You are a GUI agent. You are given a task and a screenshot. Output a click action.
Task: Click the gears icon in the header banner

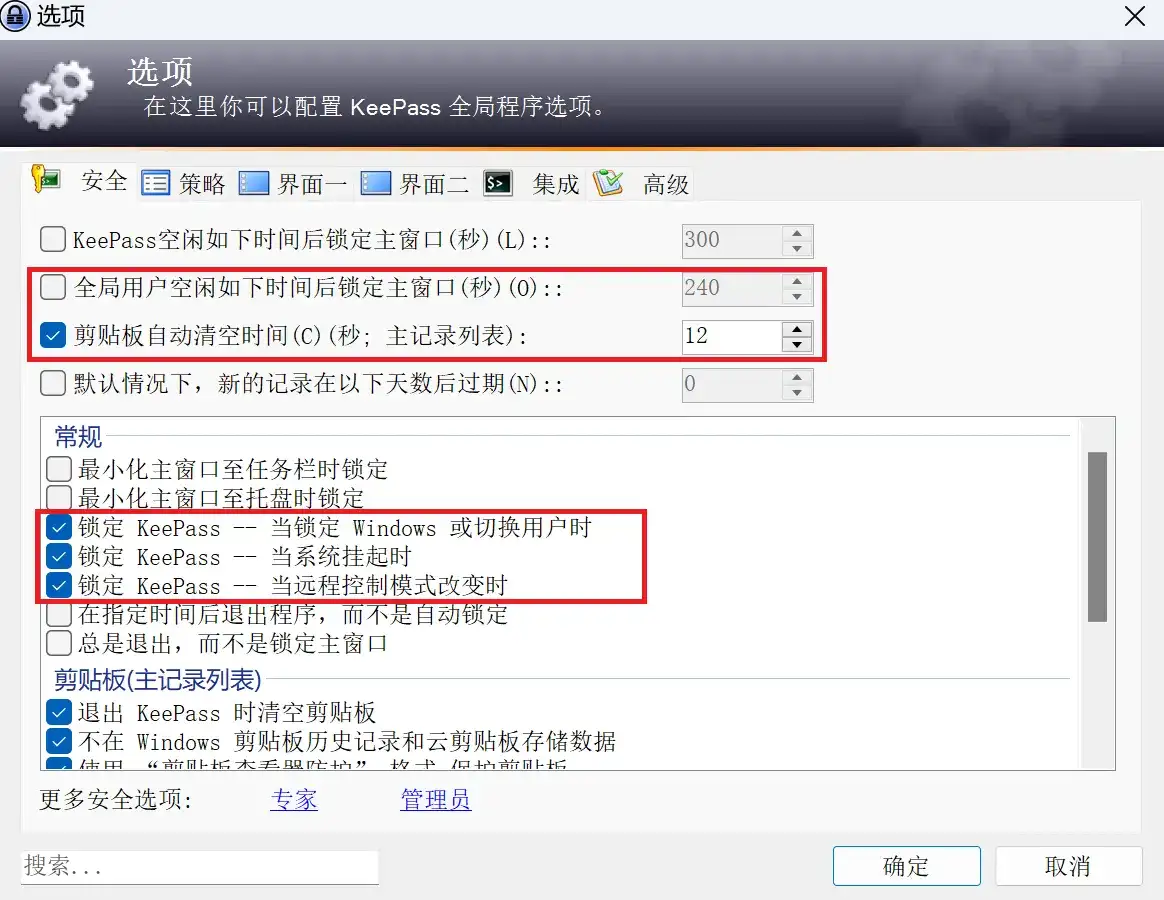pyautogui.click(x=57, y=96)
